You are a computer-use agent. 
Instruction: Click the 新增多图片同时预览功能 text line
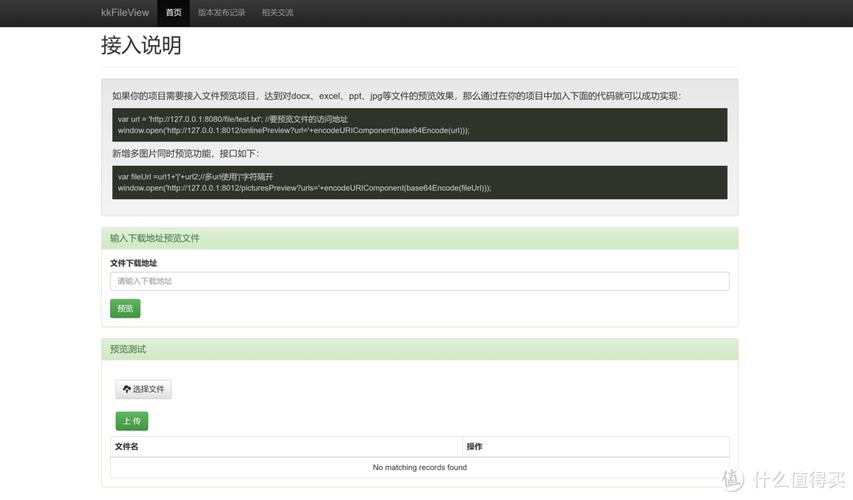click(x=185, y=154)
